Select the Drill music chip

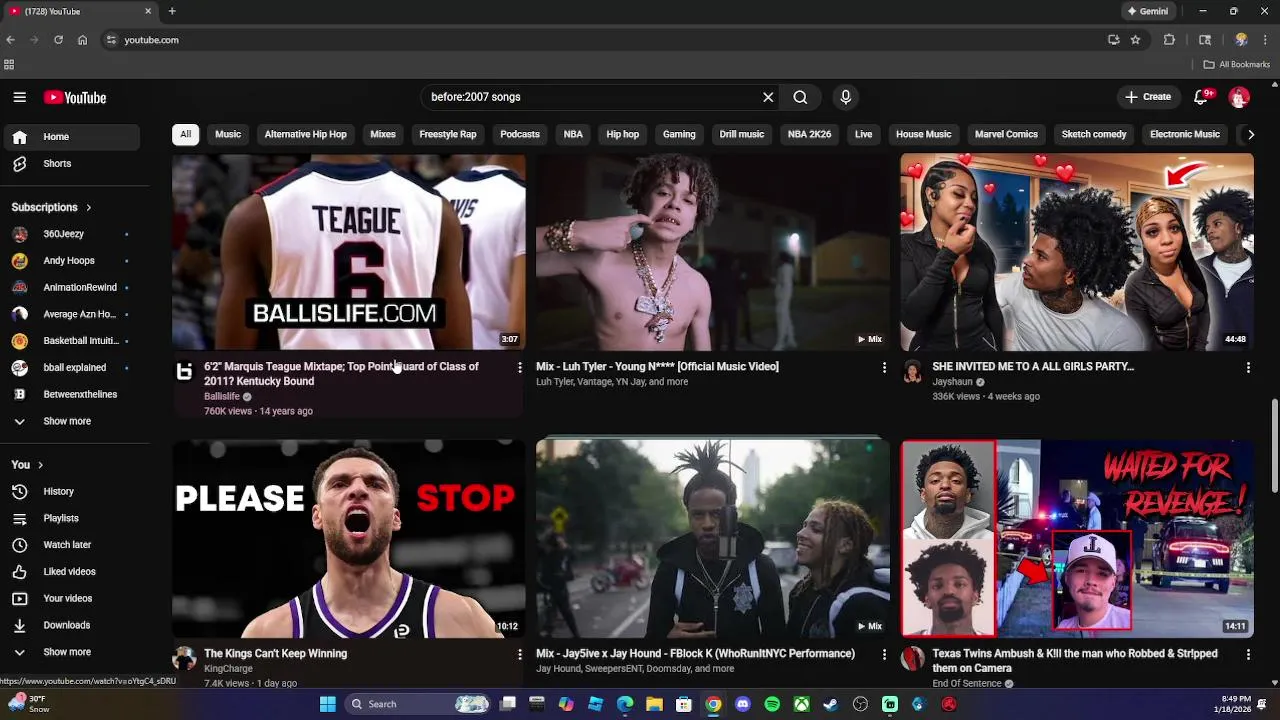tap(742, 134)
